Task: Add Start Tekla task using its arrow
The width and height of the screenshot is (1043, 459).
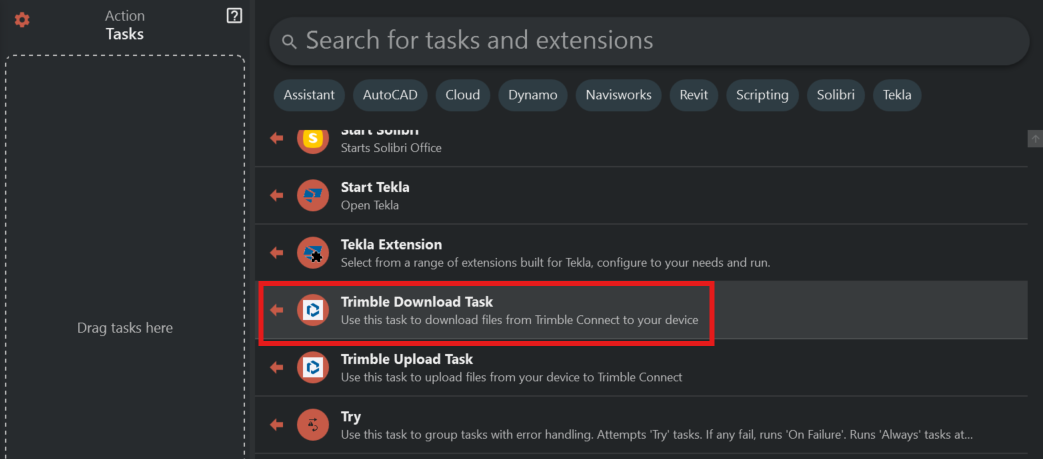Action: (277, 195)
